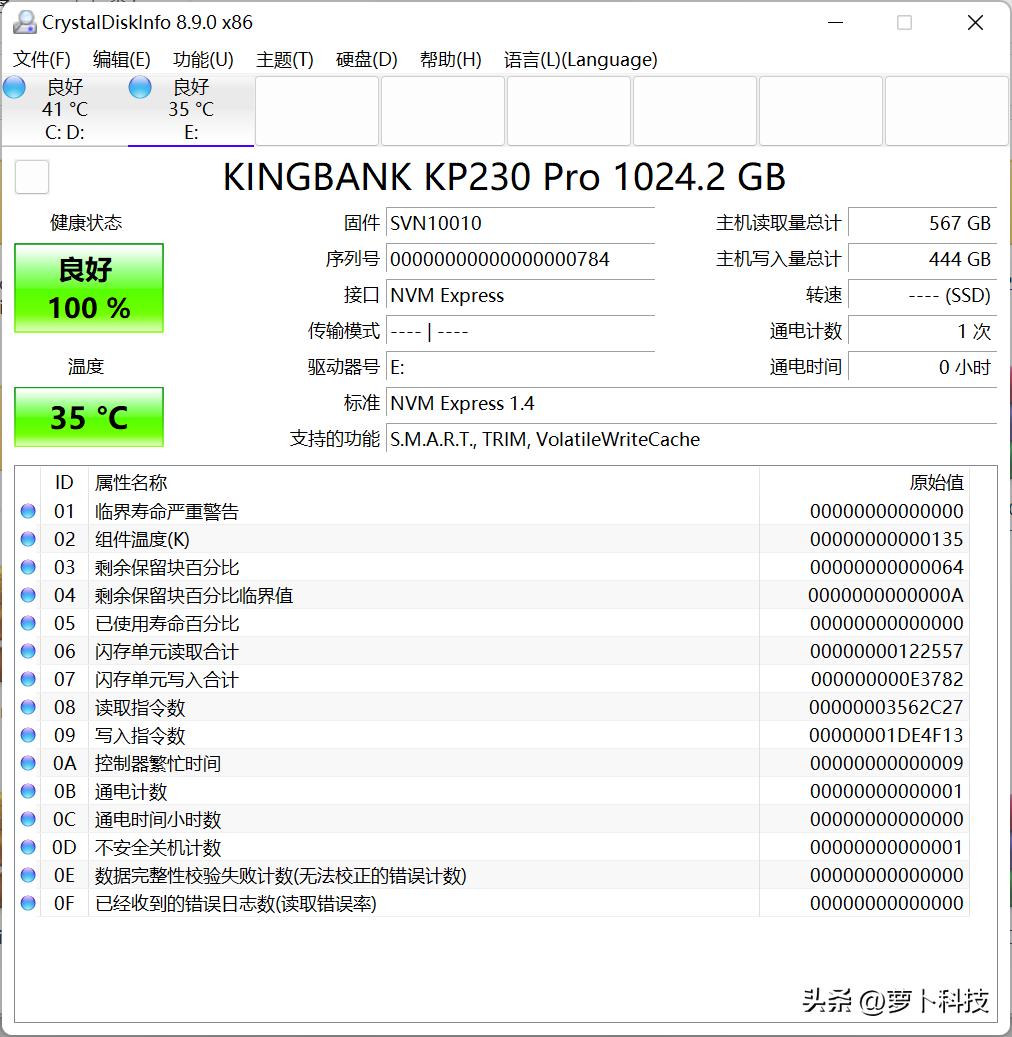Click the status dot for attribute 0E
The width and height of the screenshot is (1012, 1037).
(28, 875)
